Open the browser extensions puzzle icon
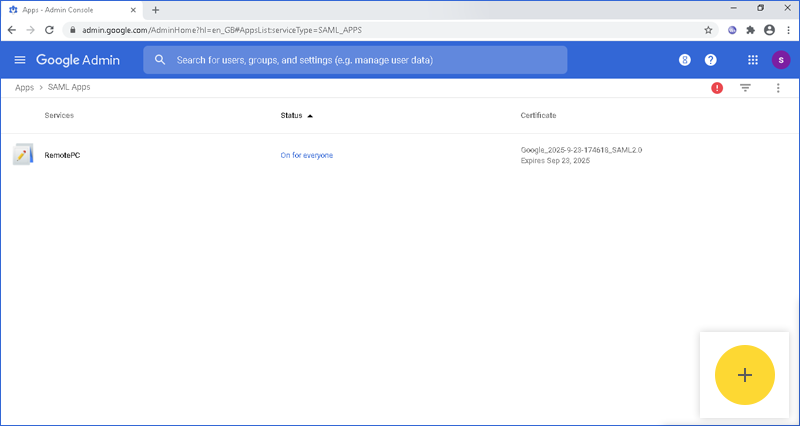Screen dimensions: 800x426 tap(750, 30)
